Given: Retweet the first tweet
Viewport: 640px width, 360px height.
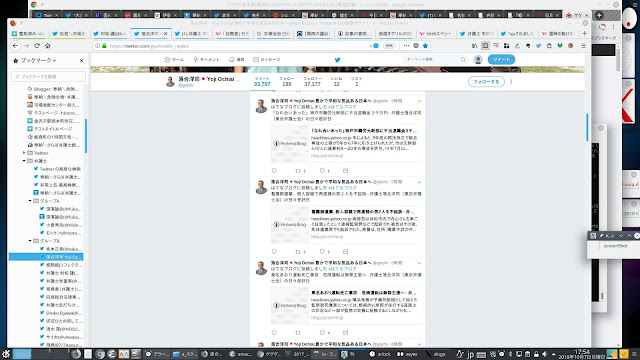Looking at the screenshot, I should [x=298, y=171].
